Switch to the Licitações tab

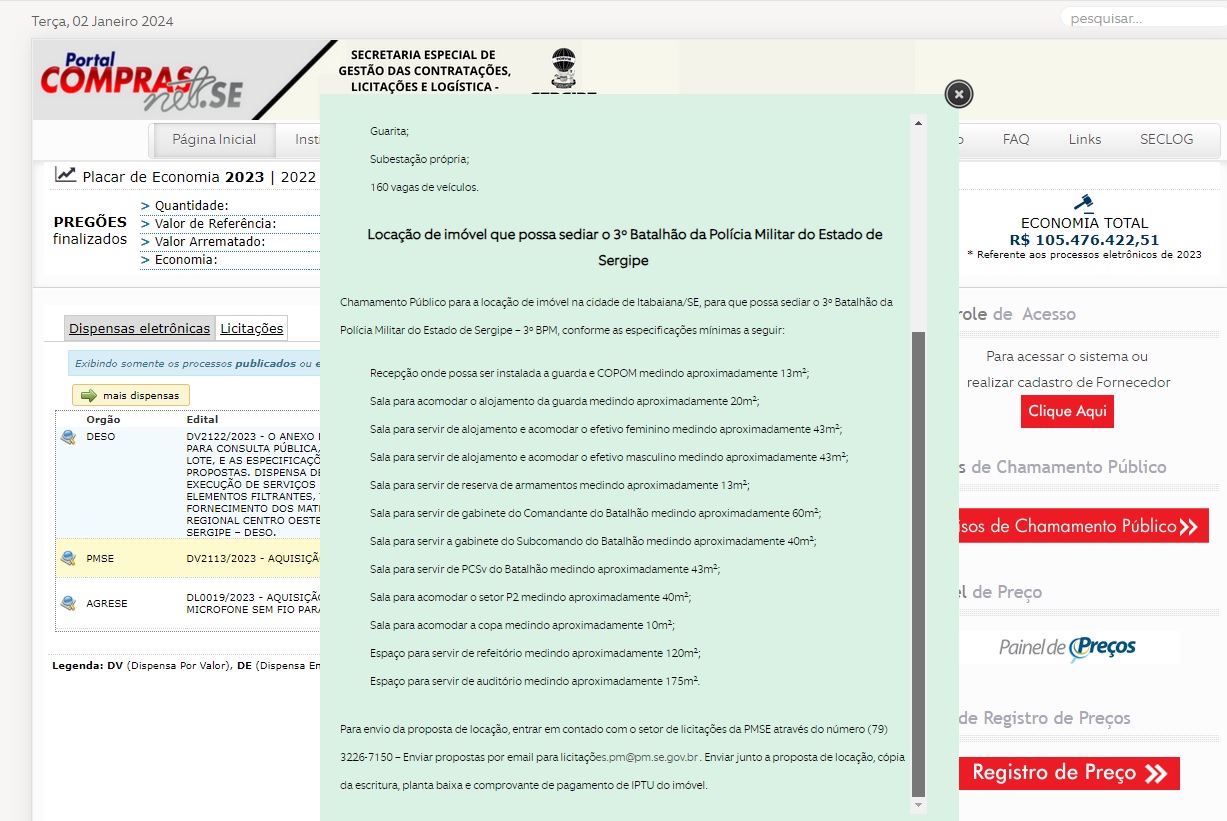(x=252, y=328)
